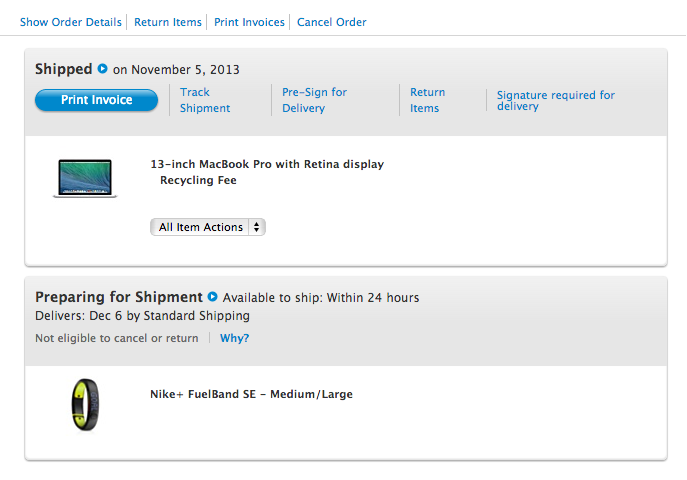Open the Track Shipment link
Screen dimensions: 687x480
[x=205, y=100]
